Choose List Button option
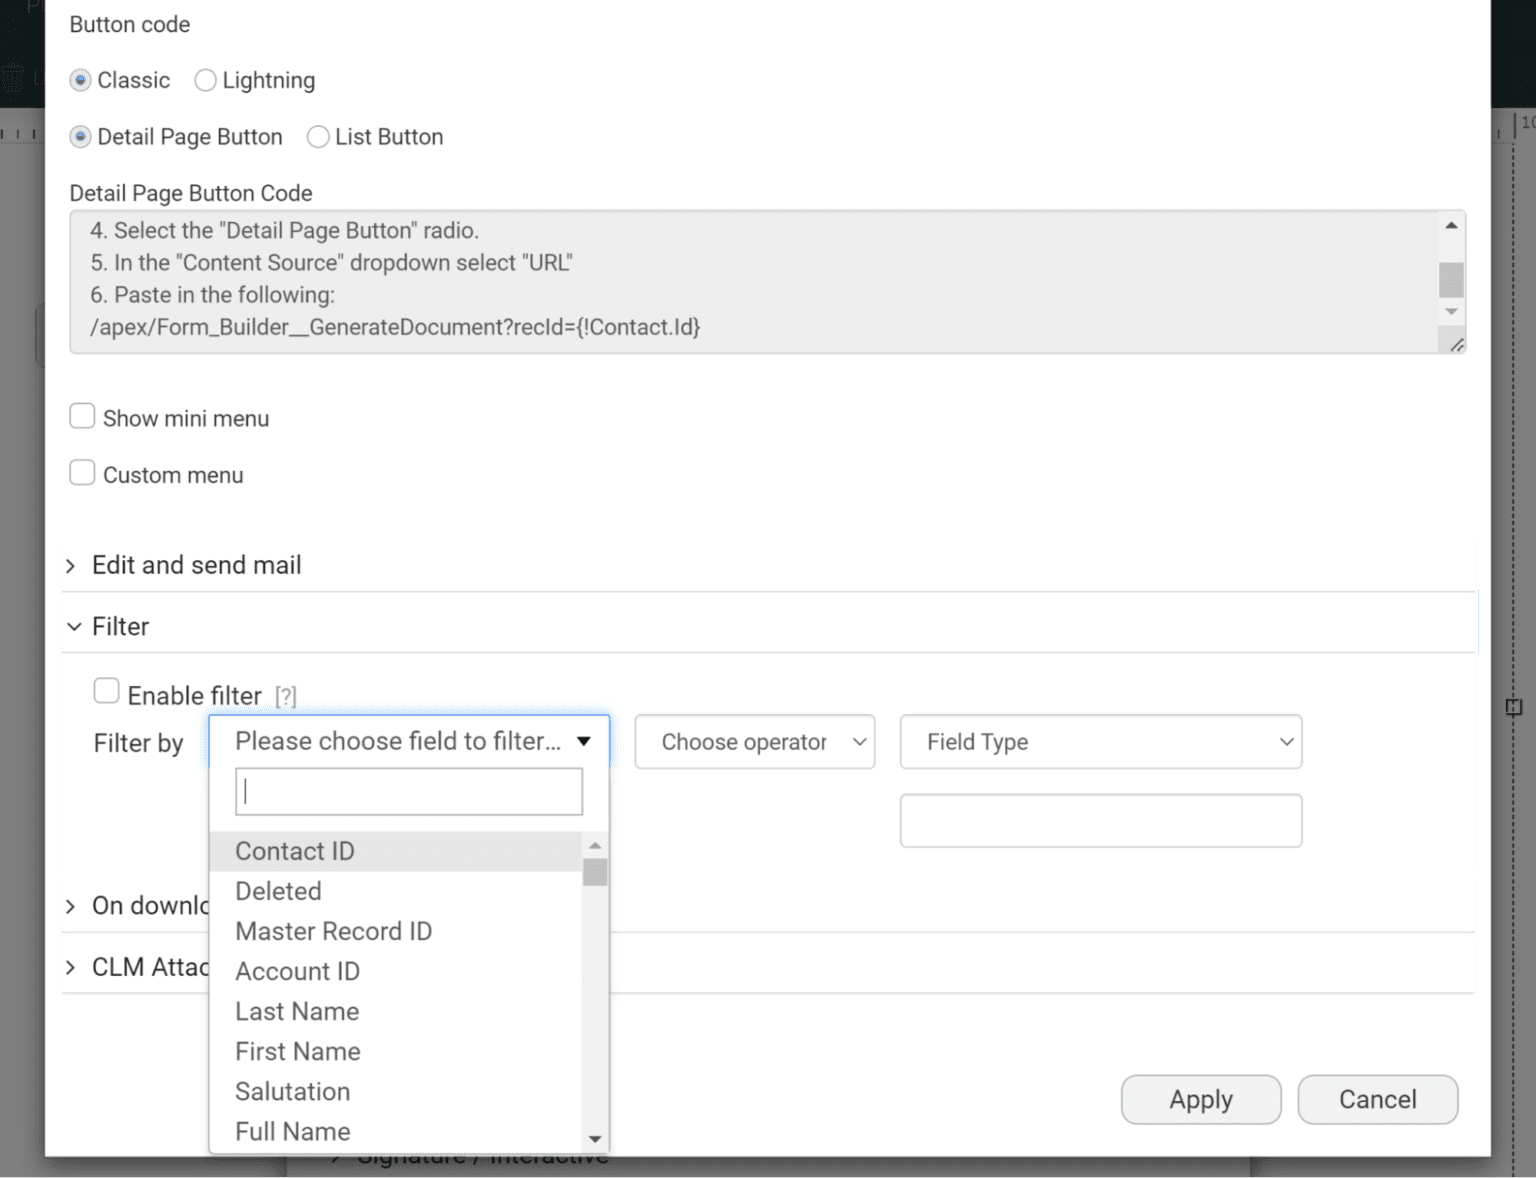The height and width of the screenshot is (1178, 1536). point(318,137)
